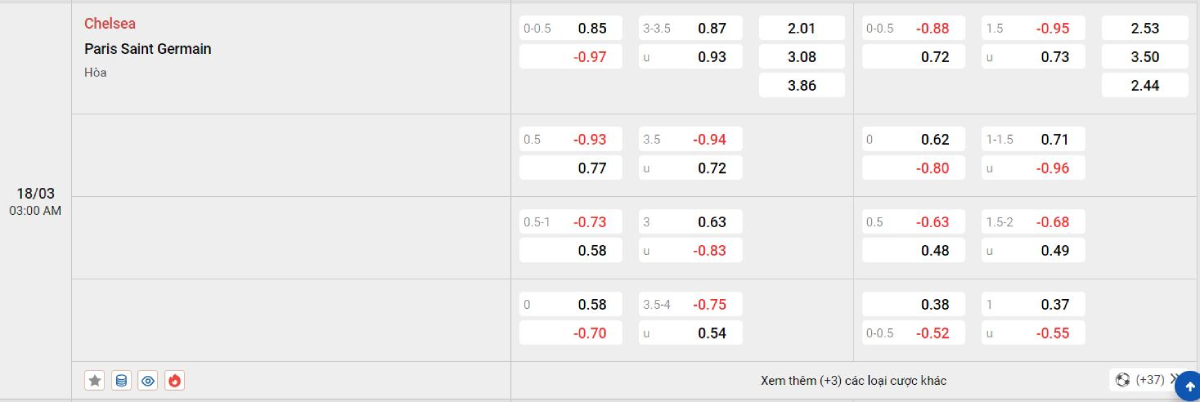
Task: Open the Paris Saint Germain team link
Action: click(x=148, y=49)
